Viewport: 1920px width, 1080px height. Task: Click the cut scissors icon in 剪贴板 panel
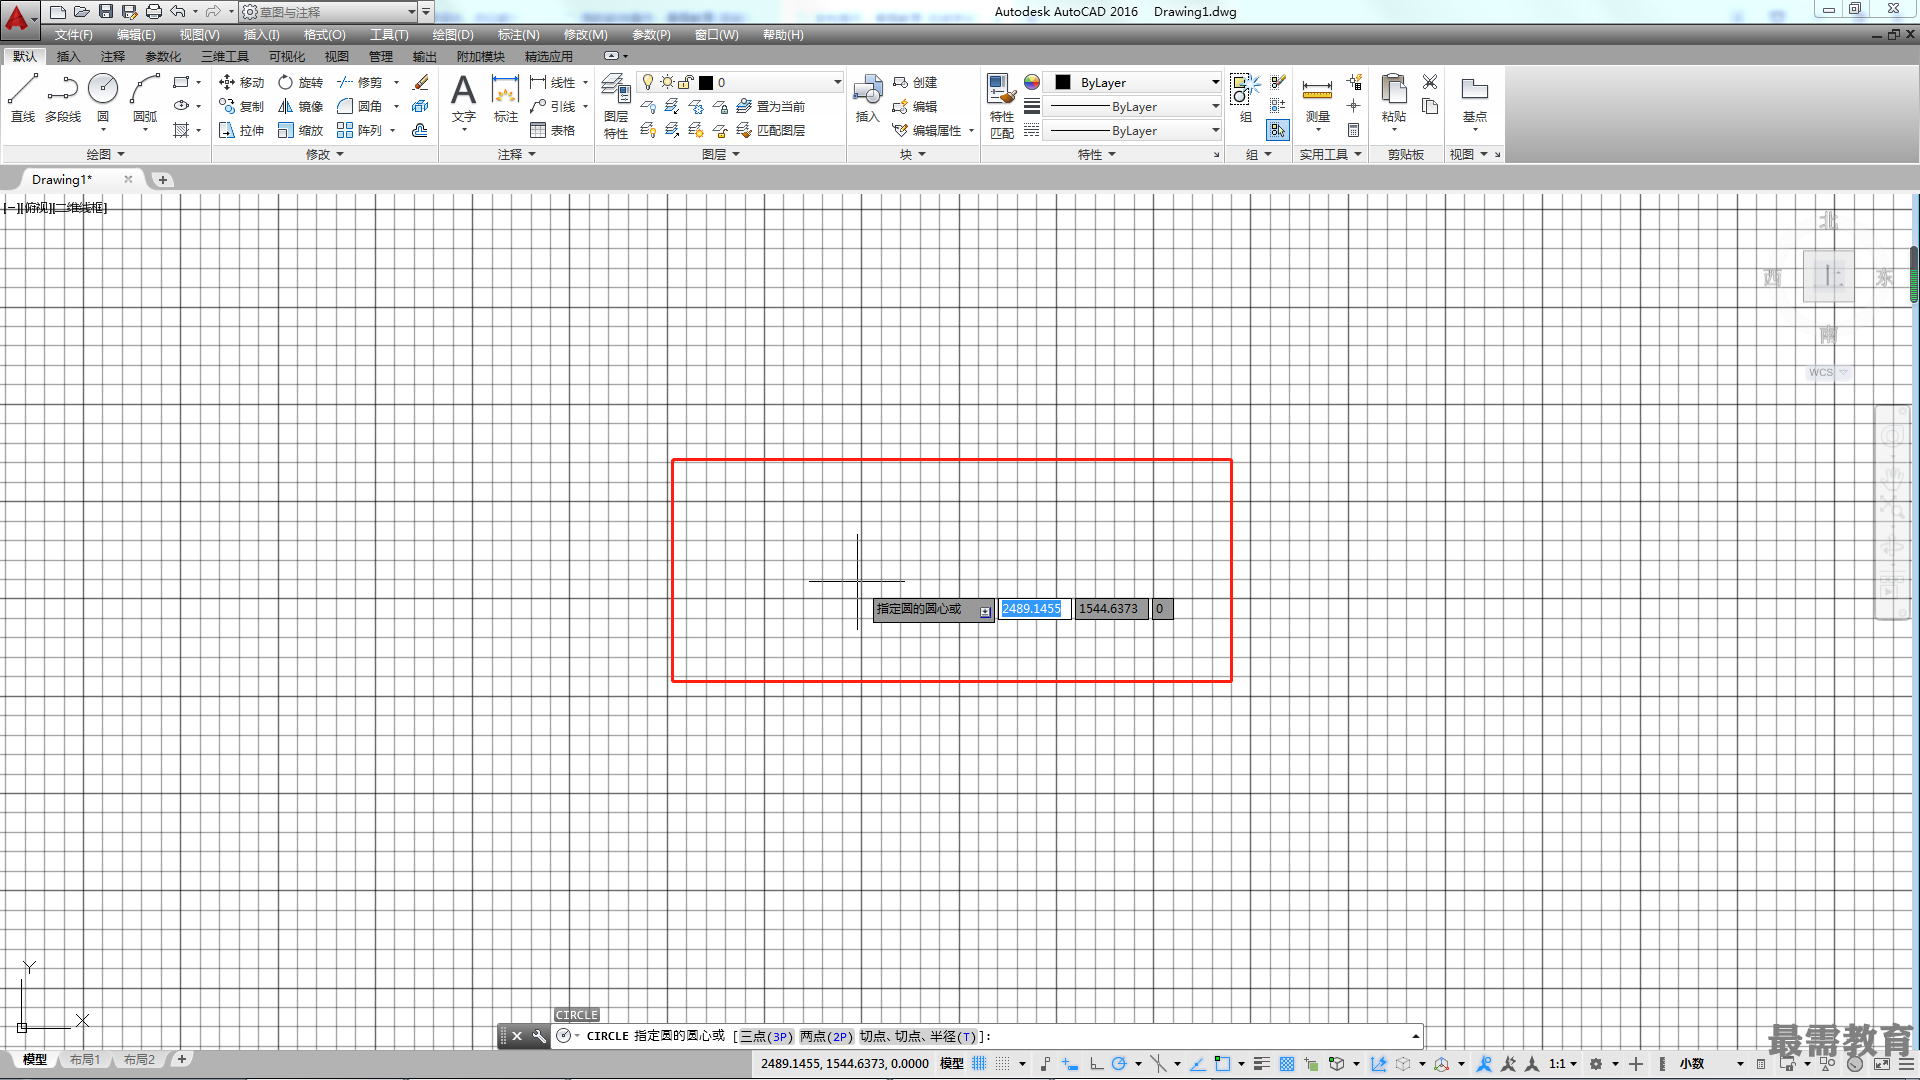point(1430,82)
